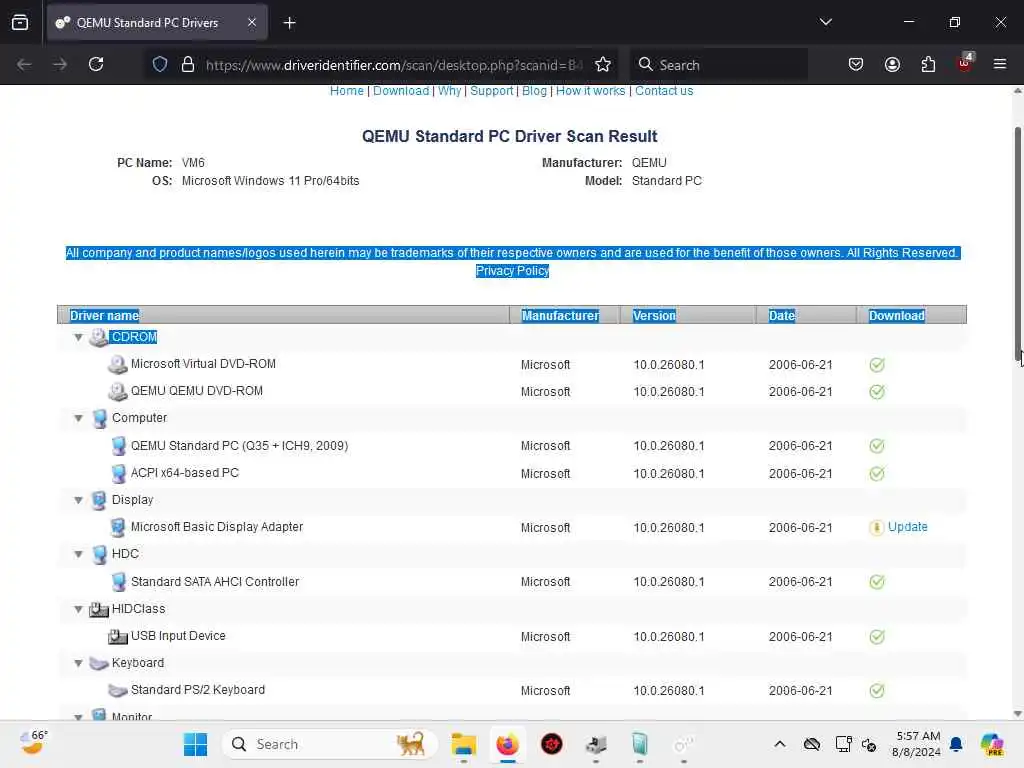
Task: Open the weather widget showing 66°
Action: pos(33,743)
